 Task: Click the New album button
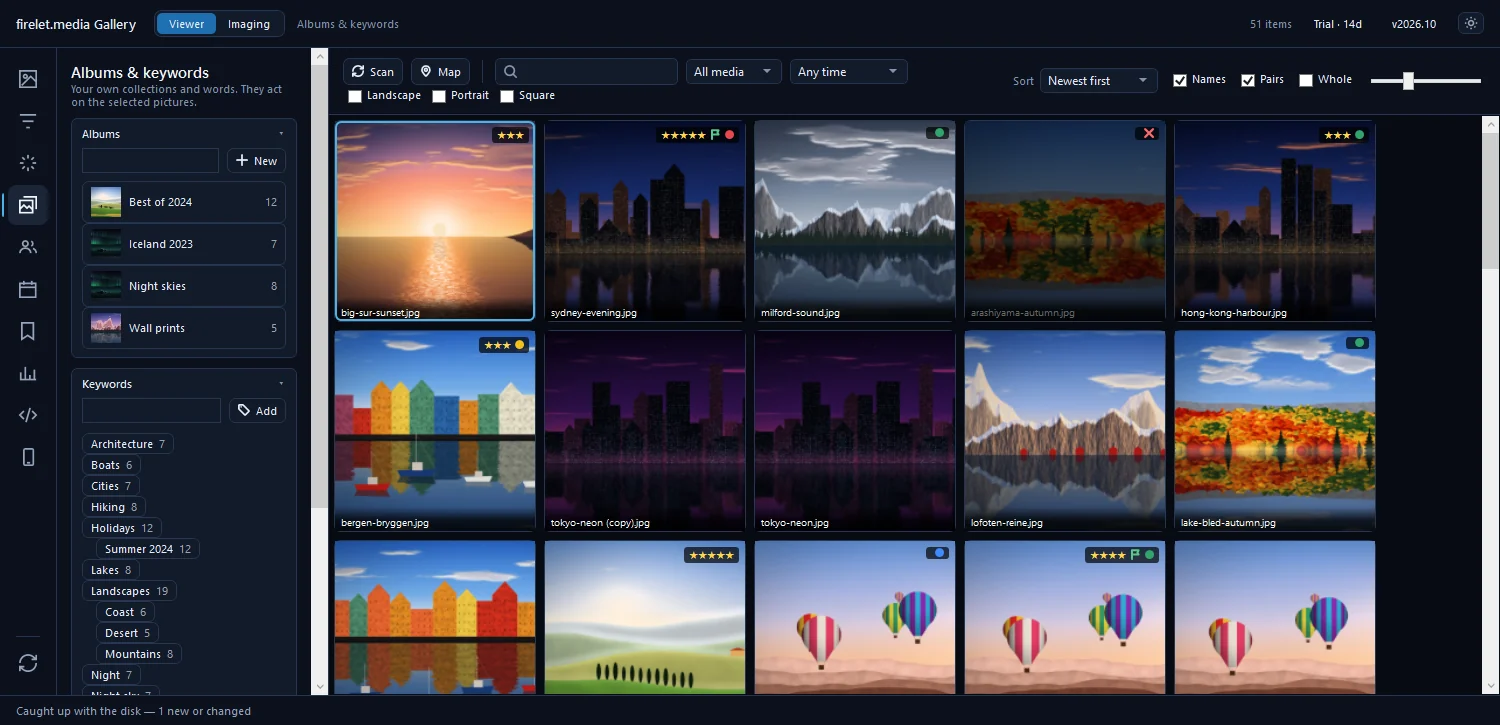tap(256, 161)
